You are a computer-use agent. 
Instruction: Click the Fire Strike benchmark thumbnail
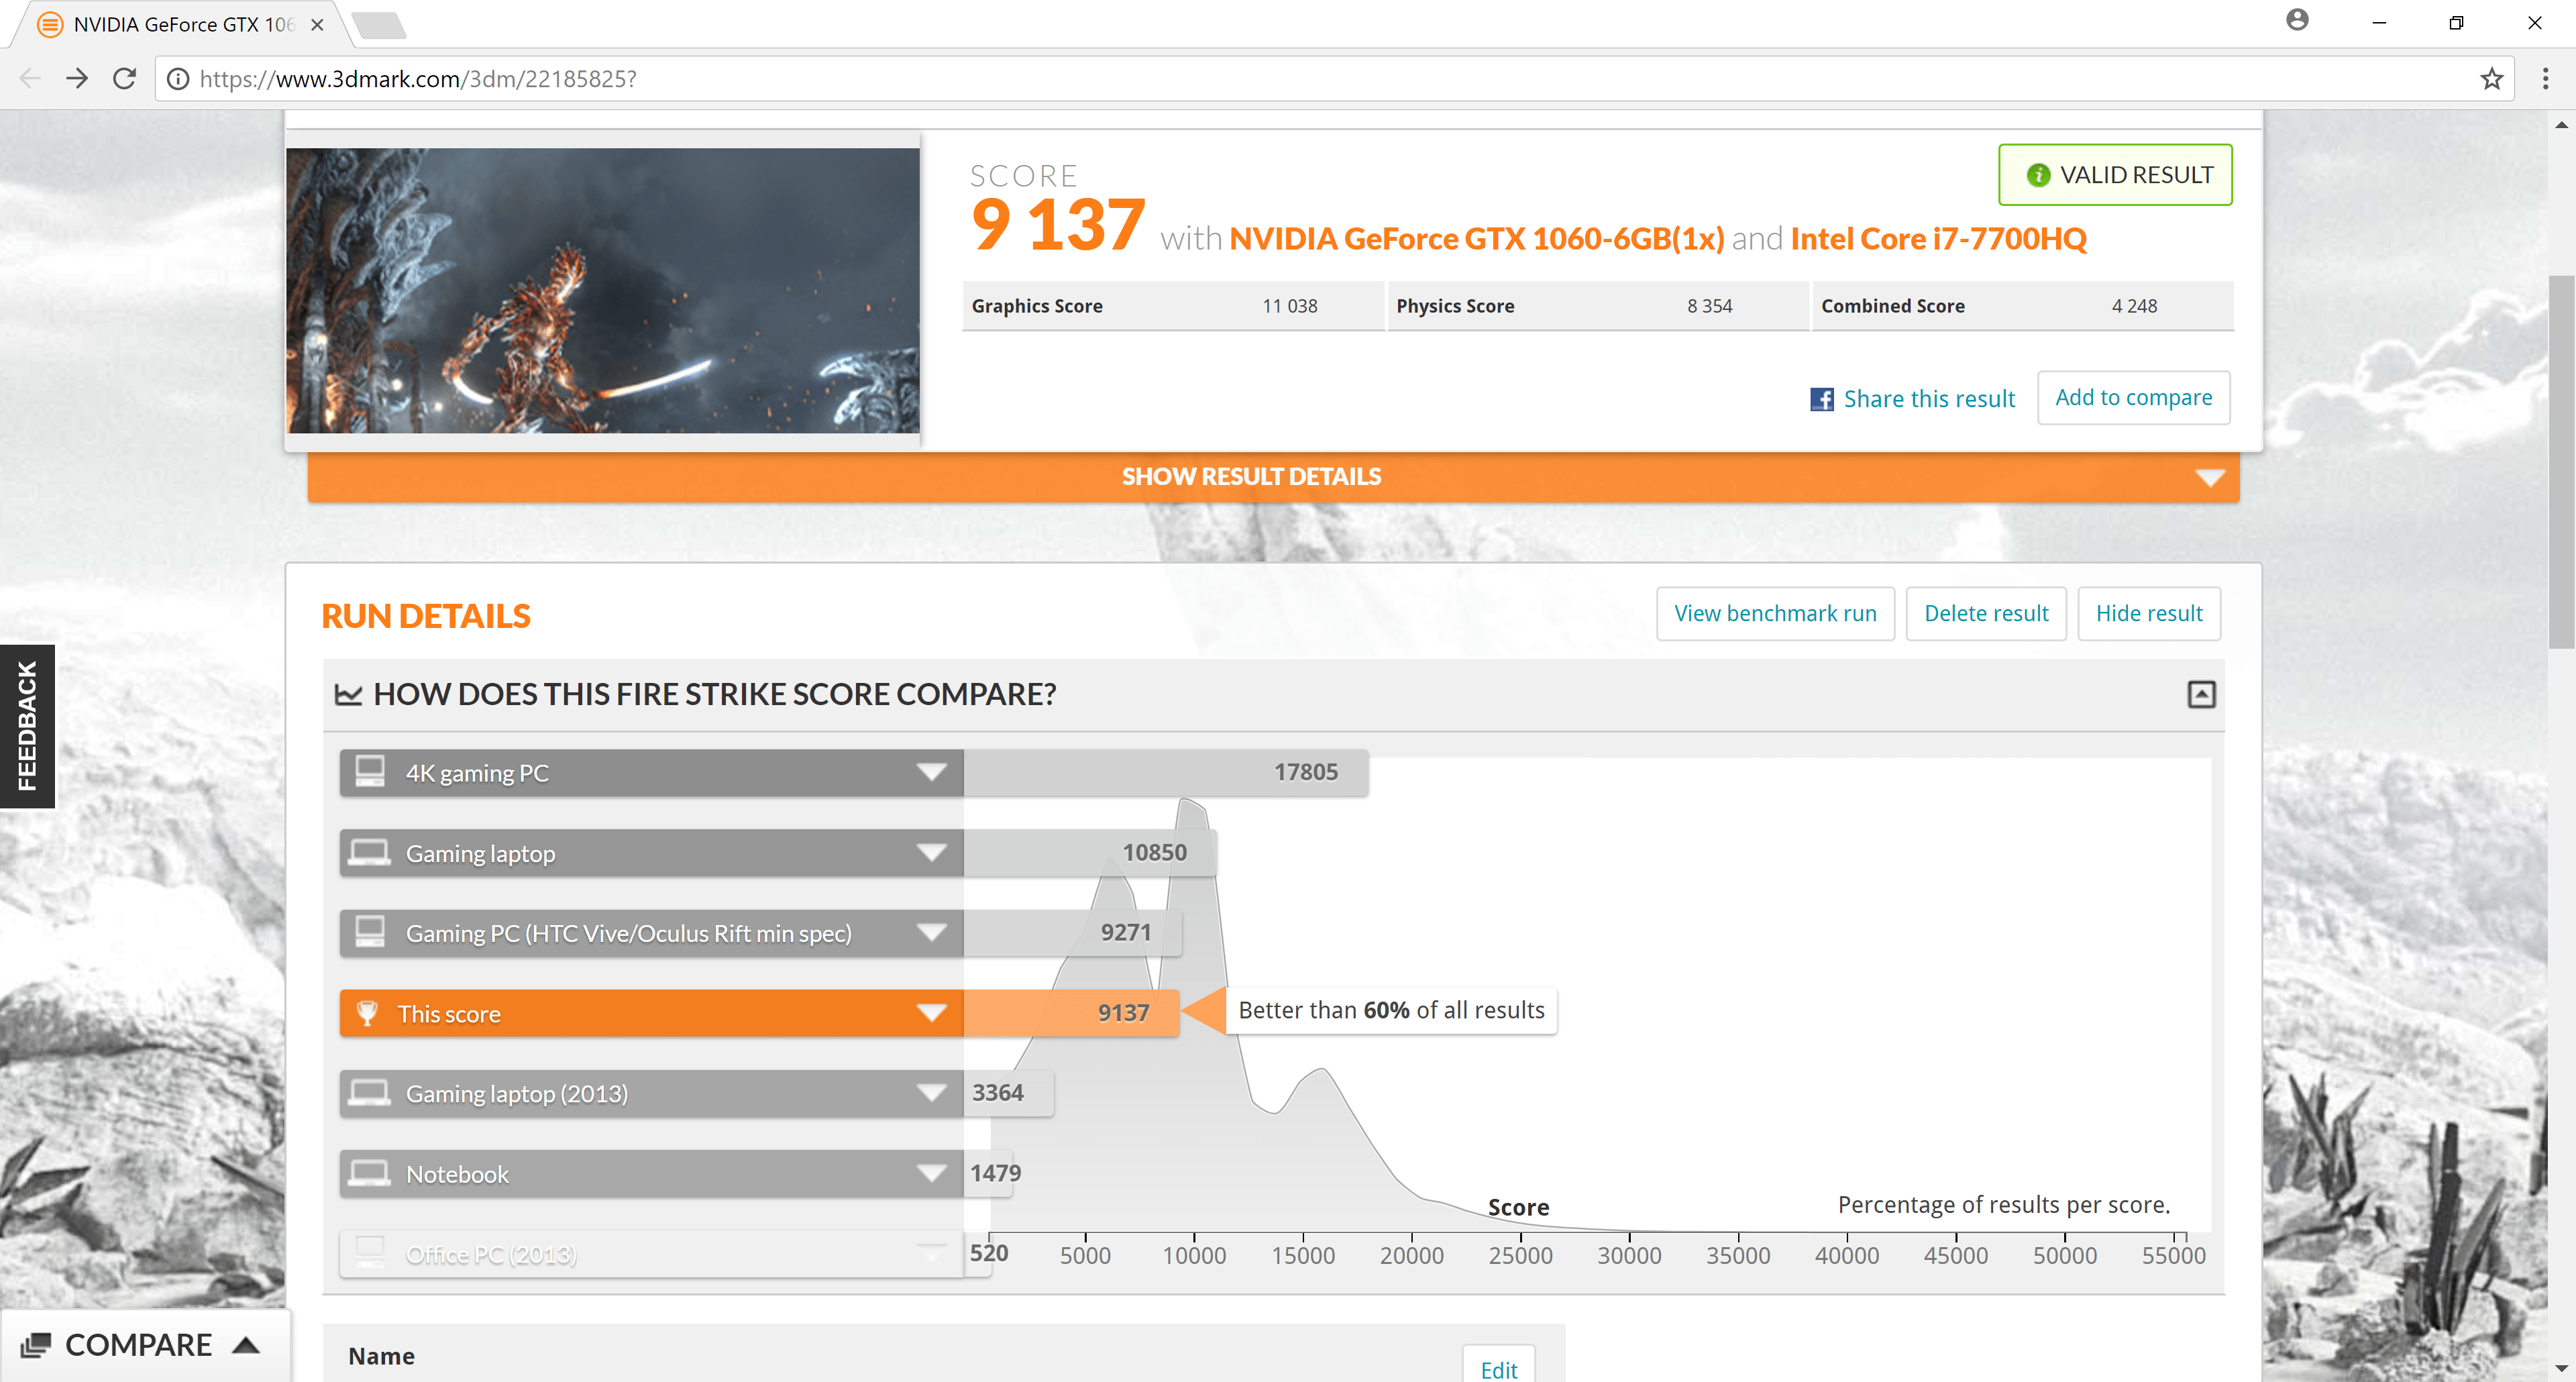pos(603,291)
